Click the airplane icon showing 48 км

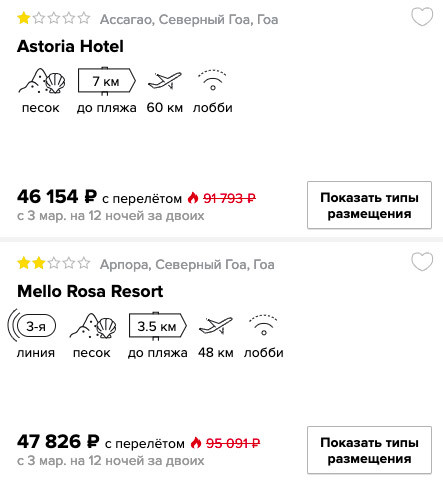pos(216,326)
